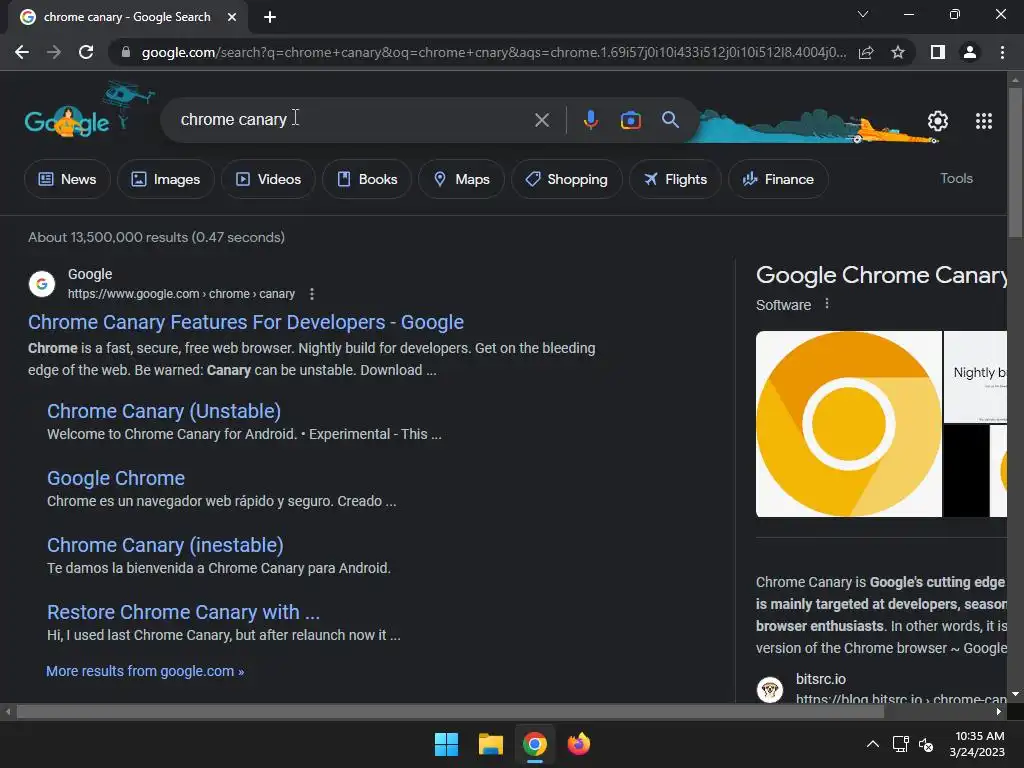This screenshot has height=768, width=1024.
Task: Click the scroll right arrow on horizontal scrollbar
Action: [x=999, y=712]
